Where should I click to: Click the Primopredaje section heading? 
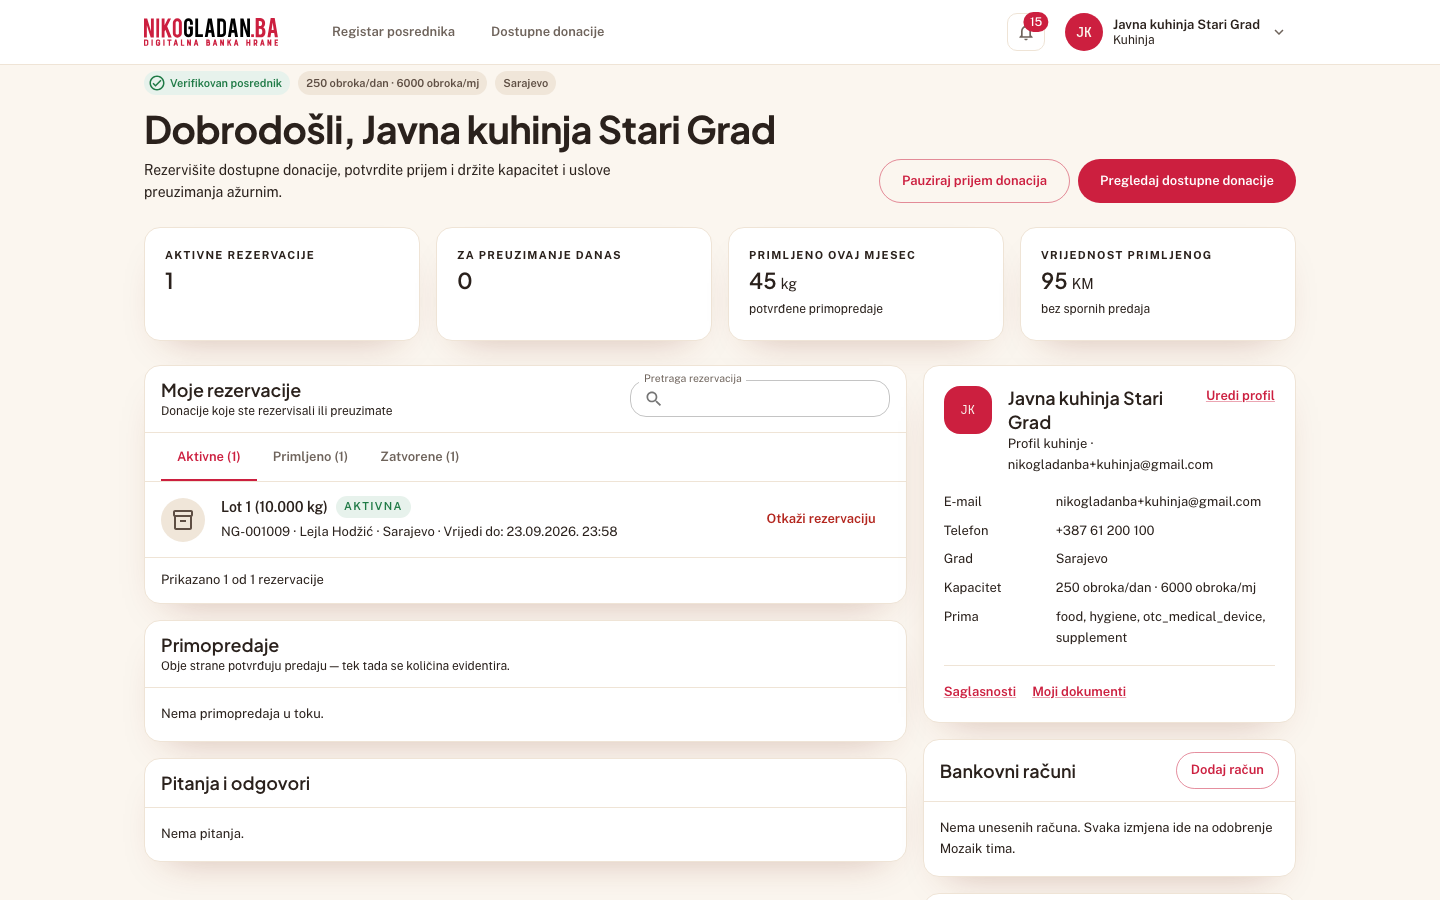click(x=220, y=645)
